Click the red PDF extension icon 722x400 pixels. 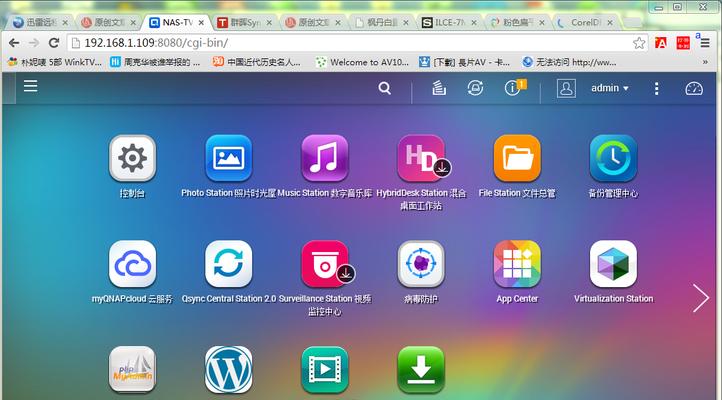661,43
